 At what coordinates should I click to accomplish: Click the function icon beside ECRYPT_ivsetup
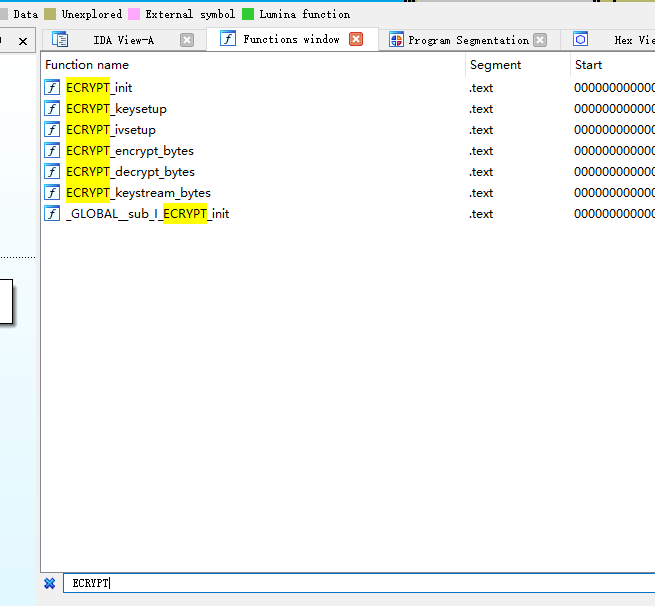coord(52,129)
